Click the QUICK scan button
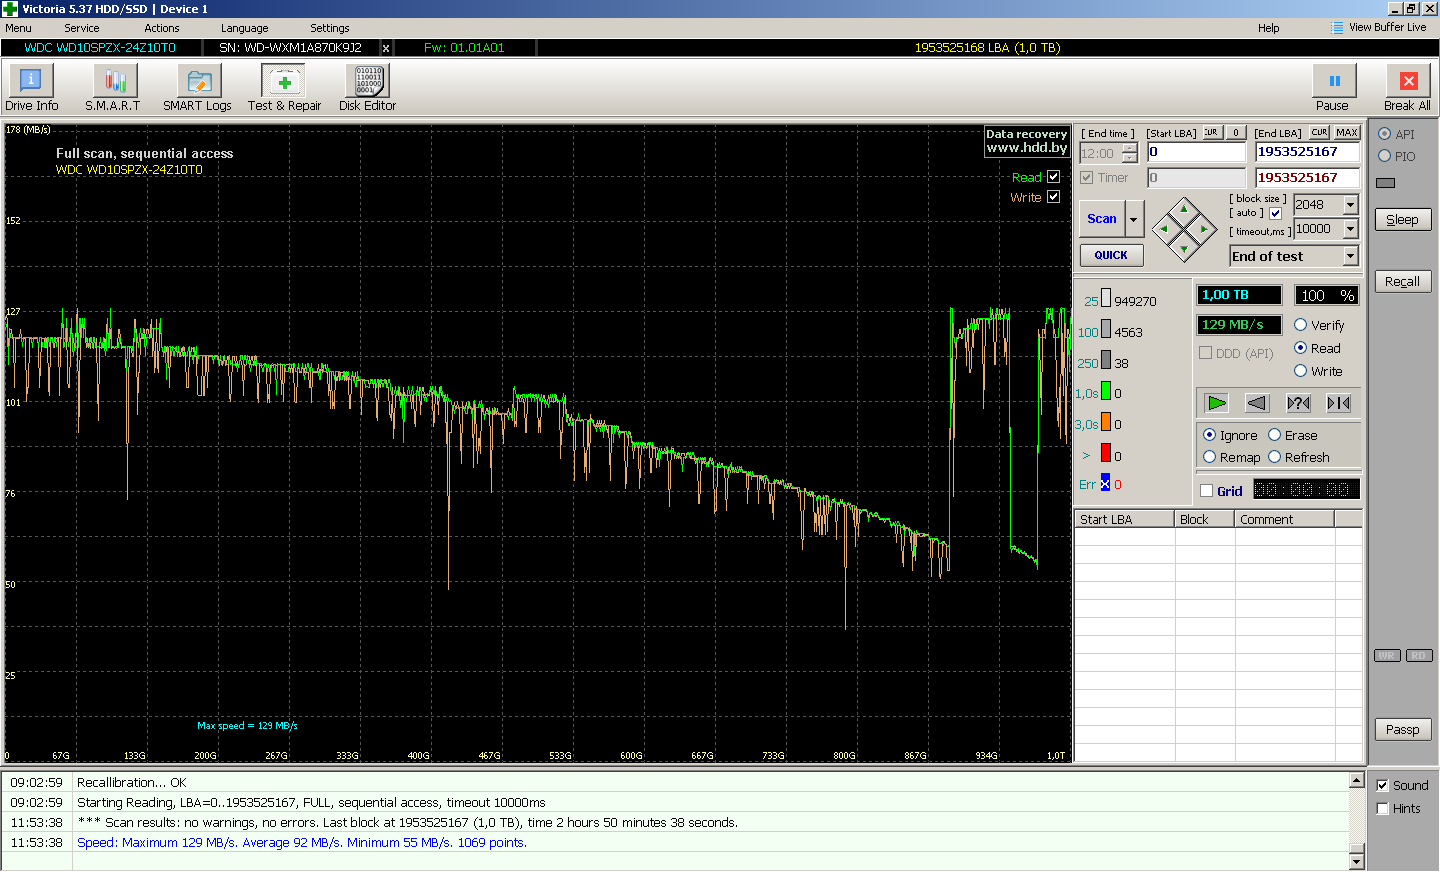Screen dimensions: 1440x872 point(1111,255)
